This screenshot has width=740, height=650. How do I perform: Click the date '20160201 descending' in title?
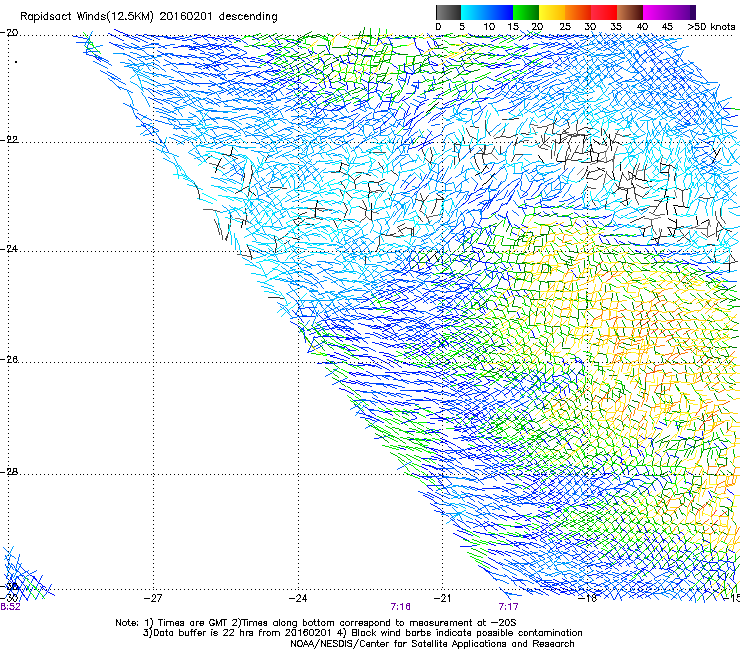click(x=219, y=17)
